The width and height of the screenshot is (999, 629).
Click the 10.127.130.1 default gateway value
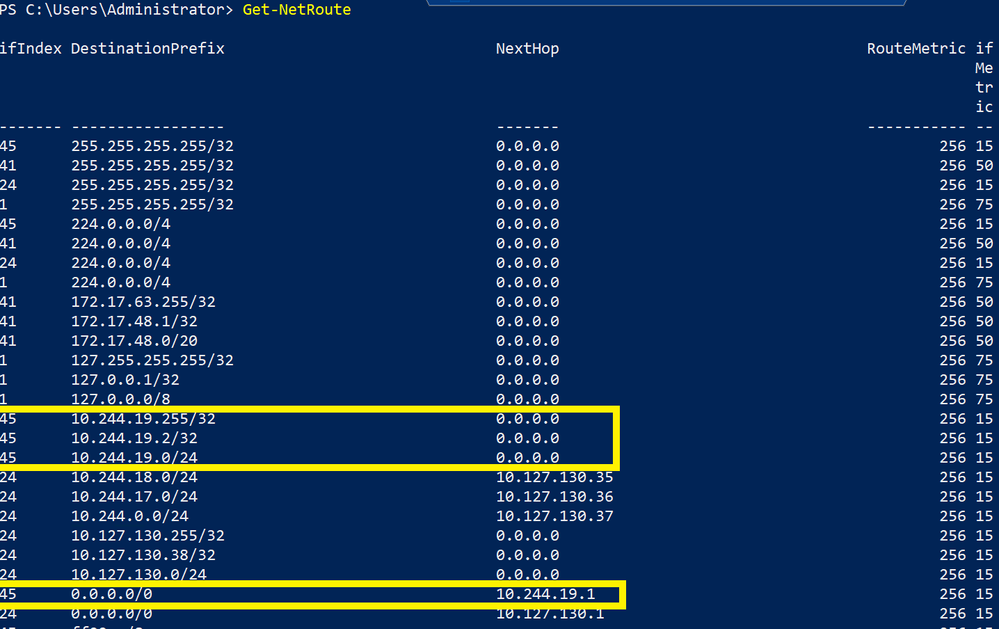pos(550,614)
